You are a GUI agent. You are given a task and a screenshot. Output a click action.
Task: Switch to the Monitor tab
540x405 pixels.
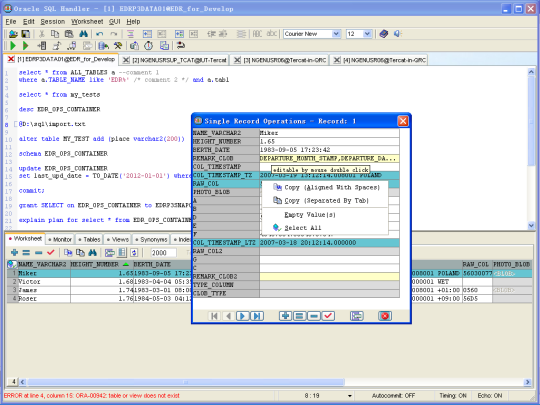coord(60,239)
